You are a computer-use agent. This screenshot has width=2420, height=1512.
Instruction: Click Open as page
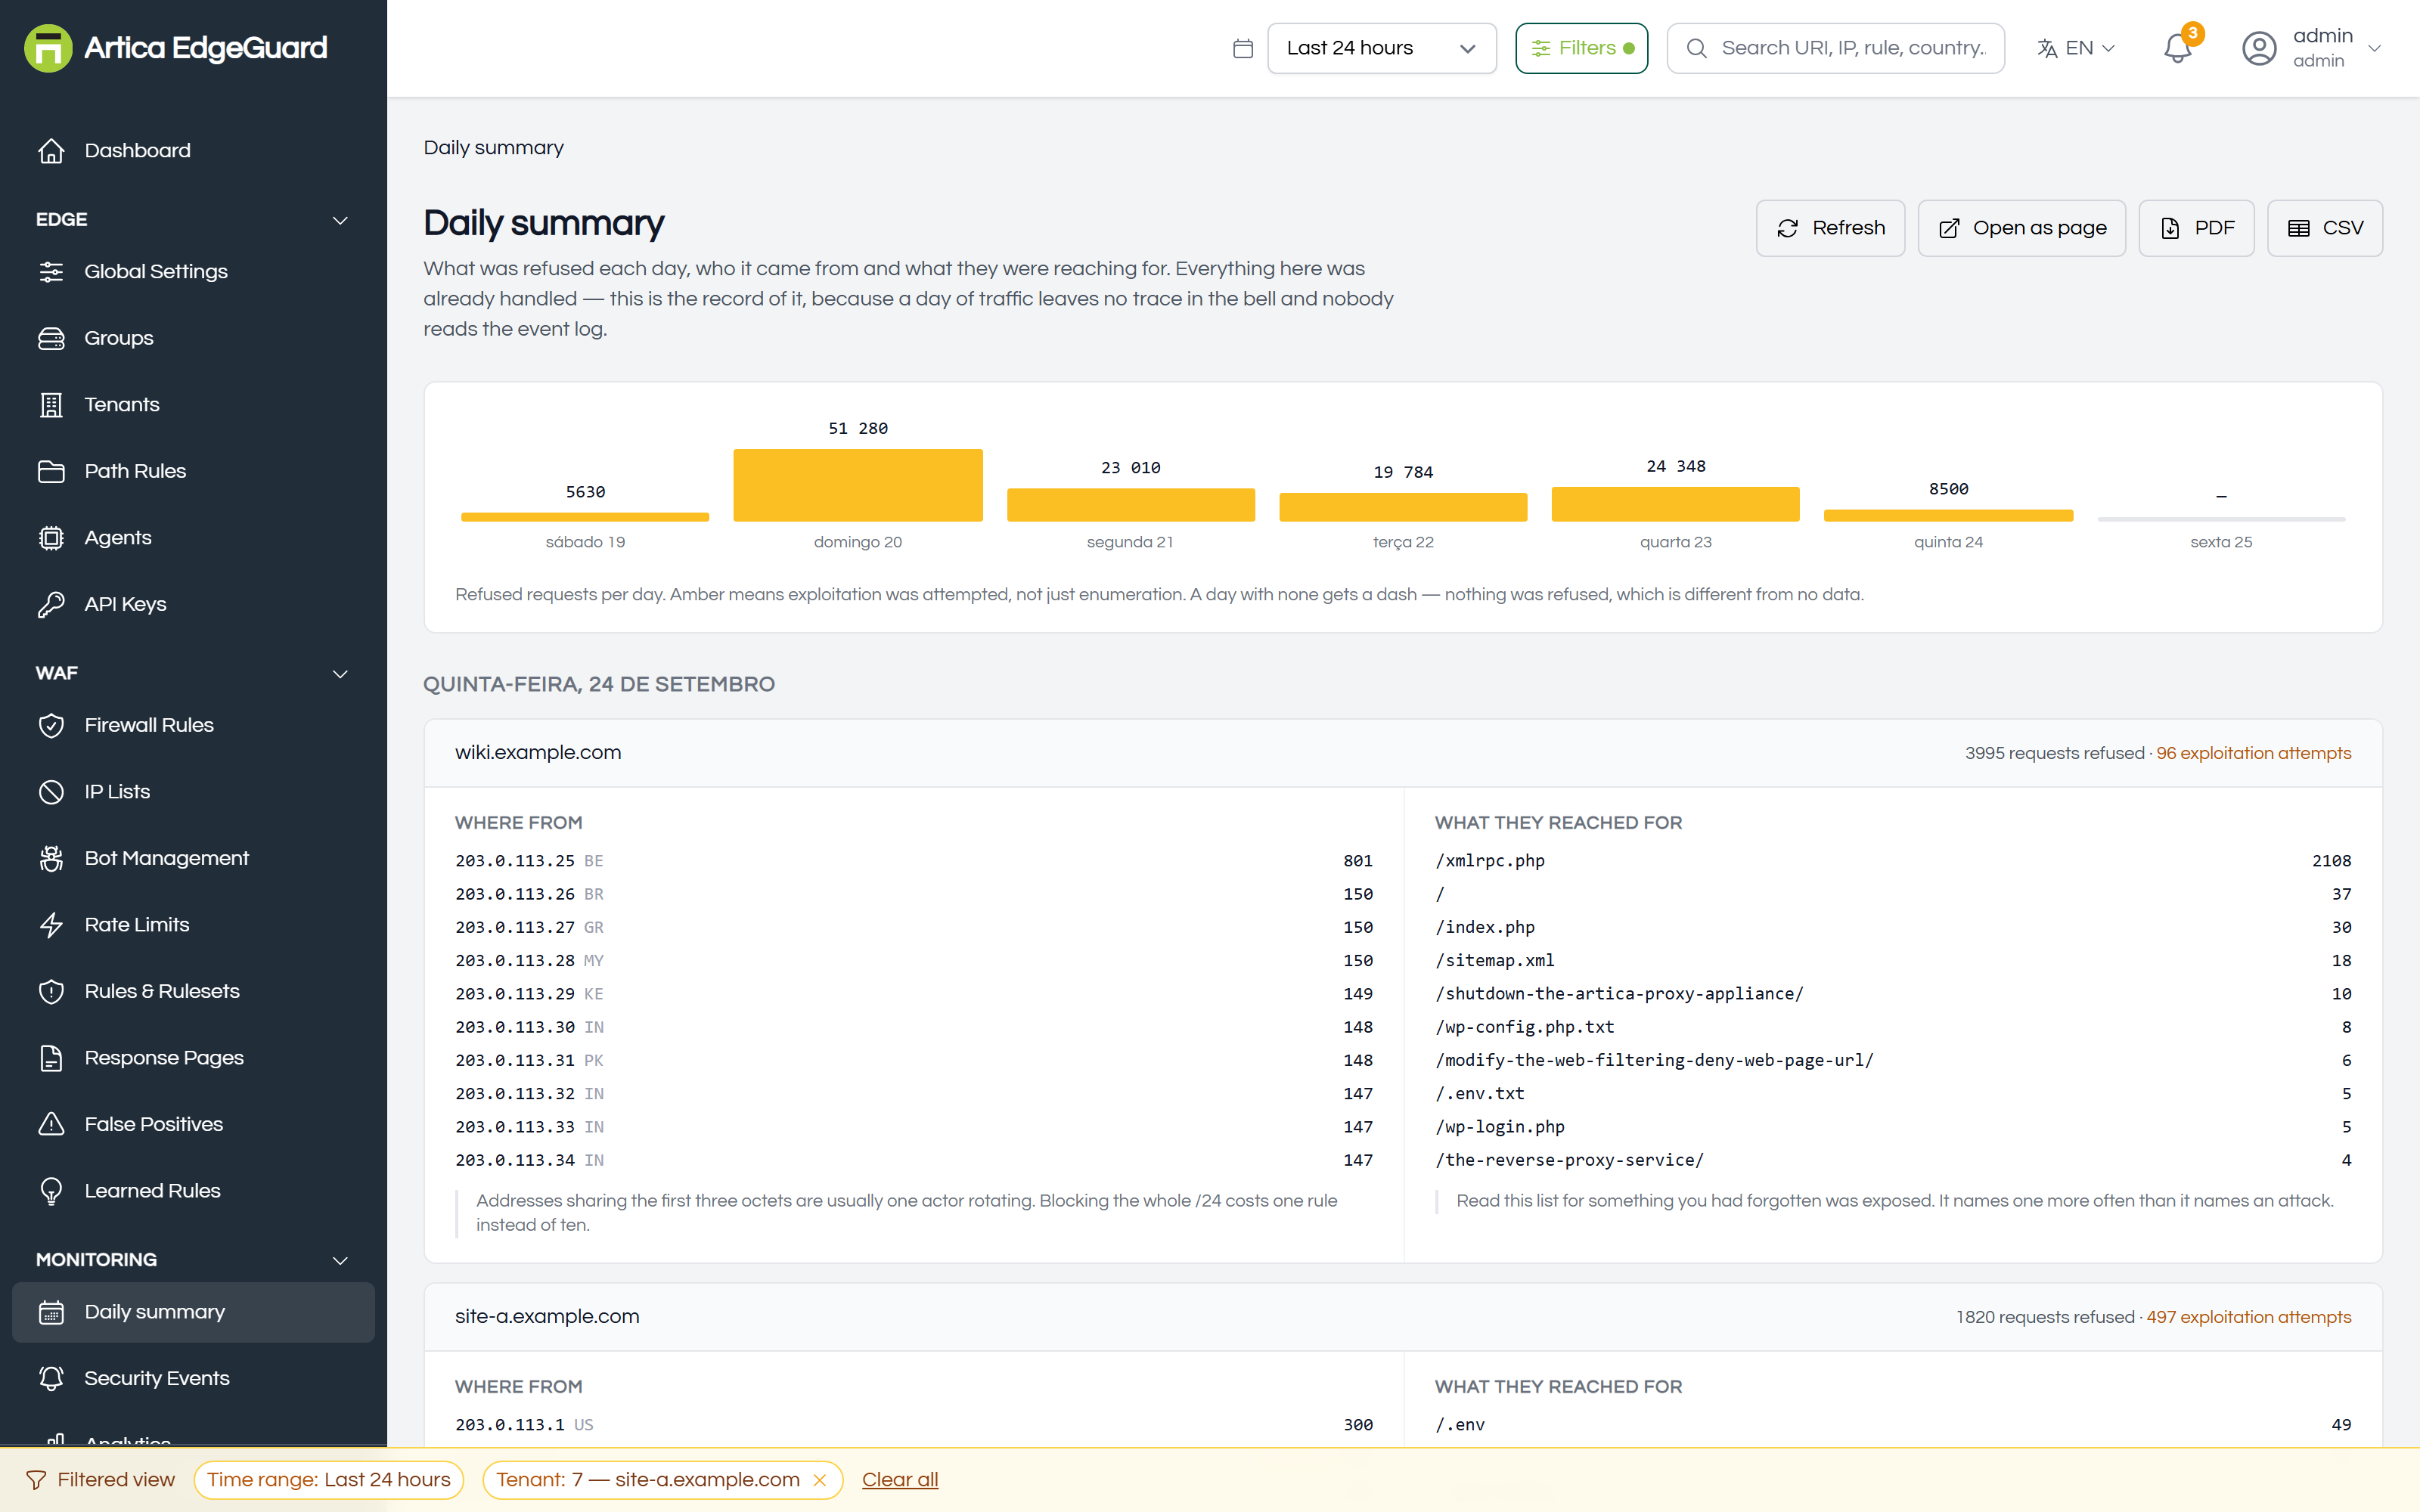pos(2021,228)
